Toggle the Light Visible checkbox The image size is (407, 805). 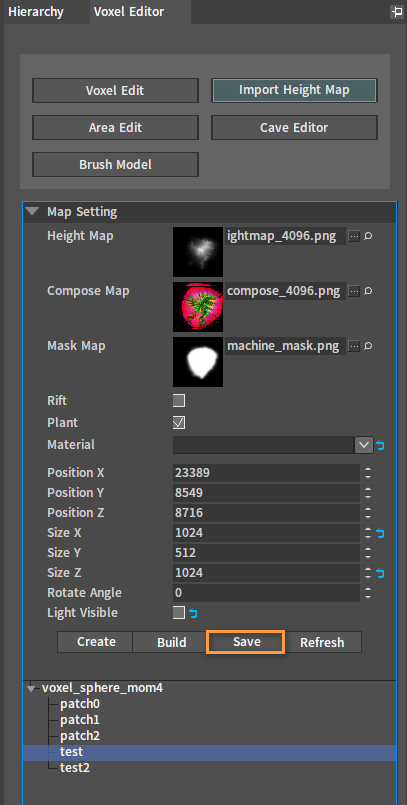(x=179, y=612)
